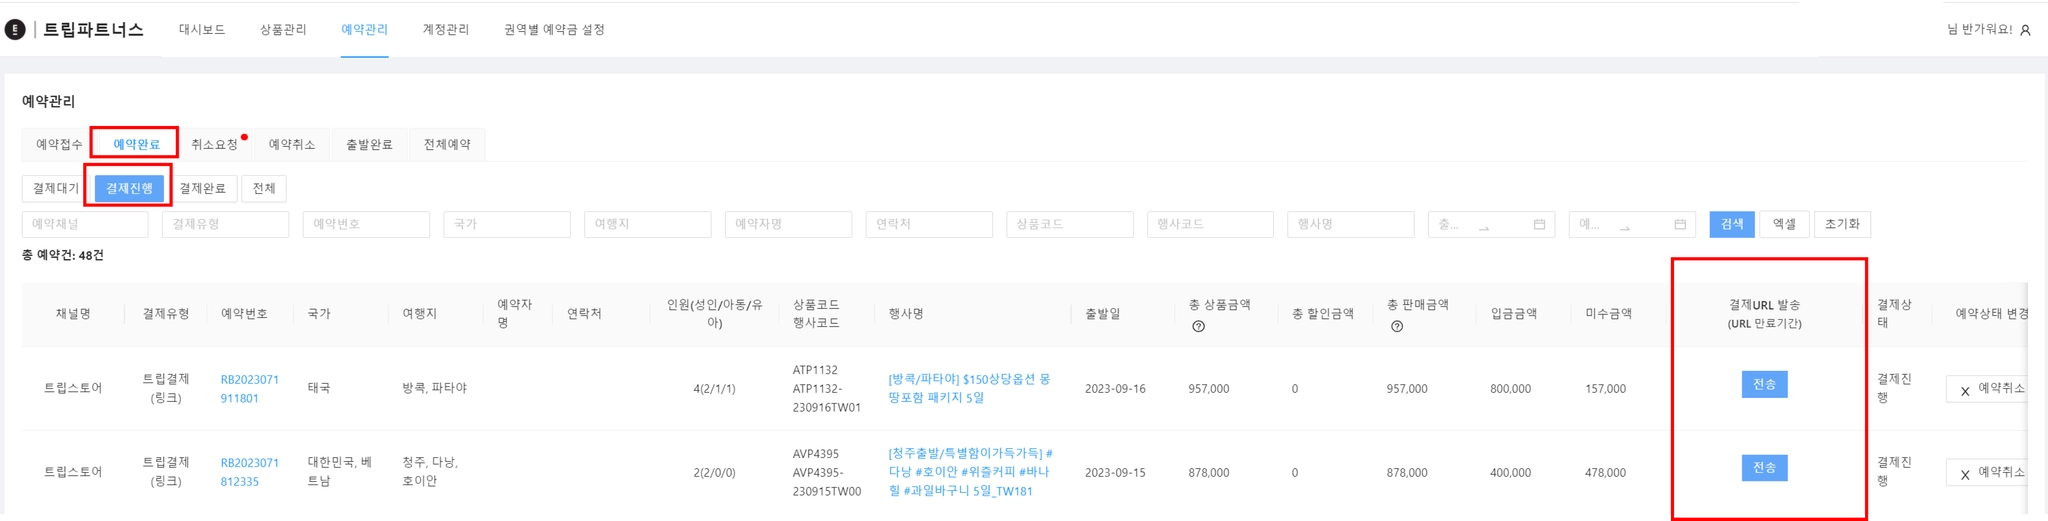Click X icon on second row 예약취소
The width and height of the screenshot is (2048, 521).
click(1965, 474)
